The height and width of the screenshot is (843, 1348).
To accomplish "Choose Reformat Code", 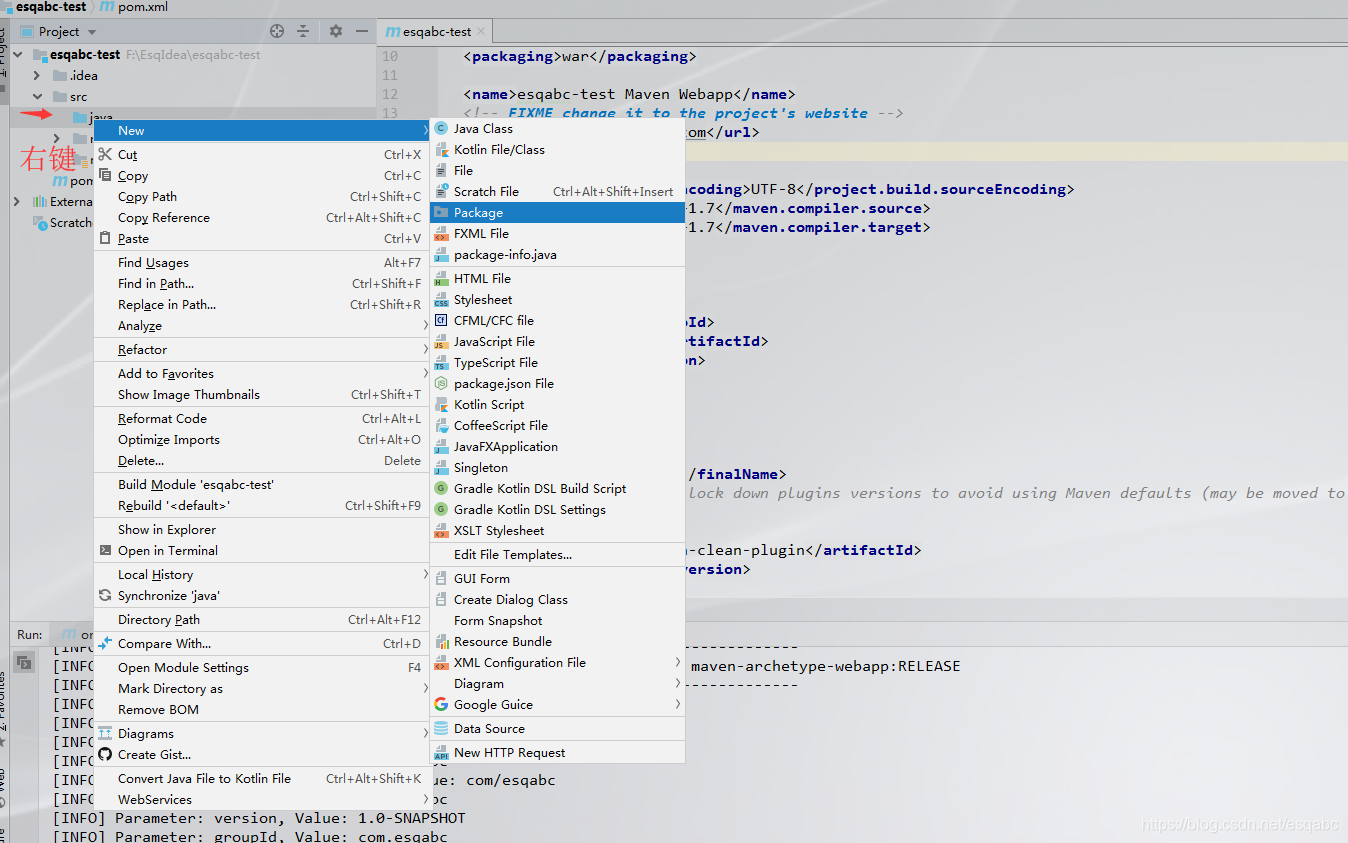I will click(260, 419).
